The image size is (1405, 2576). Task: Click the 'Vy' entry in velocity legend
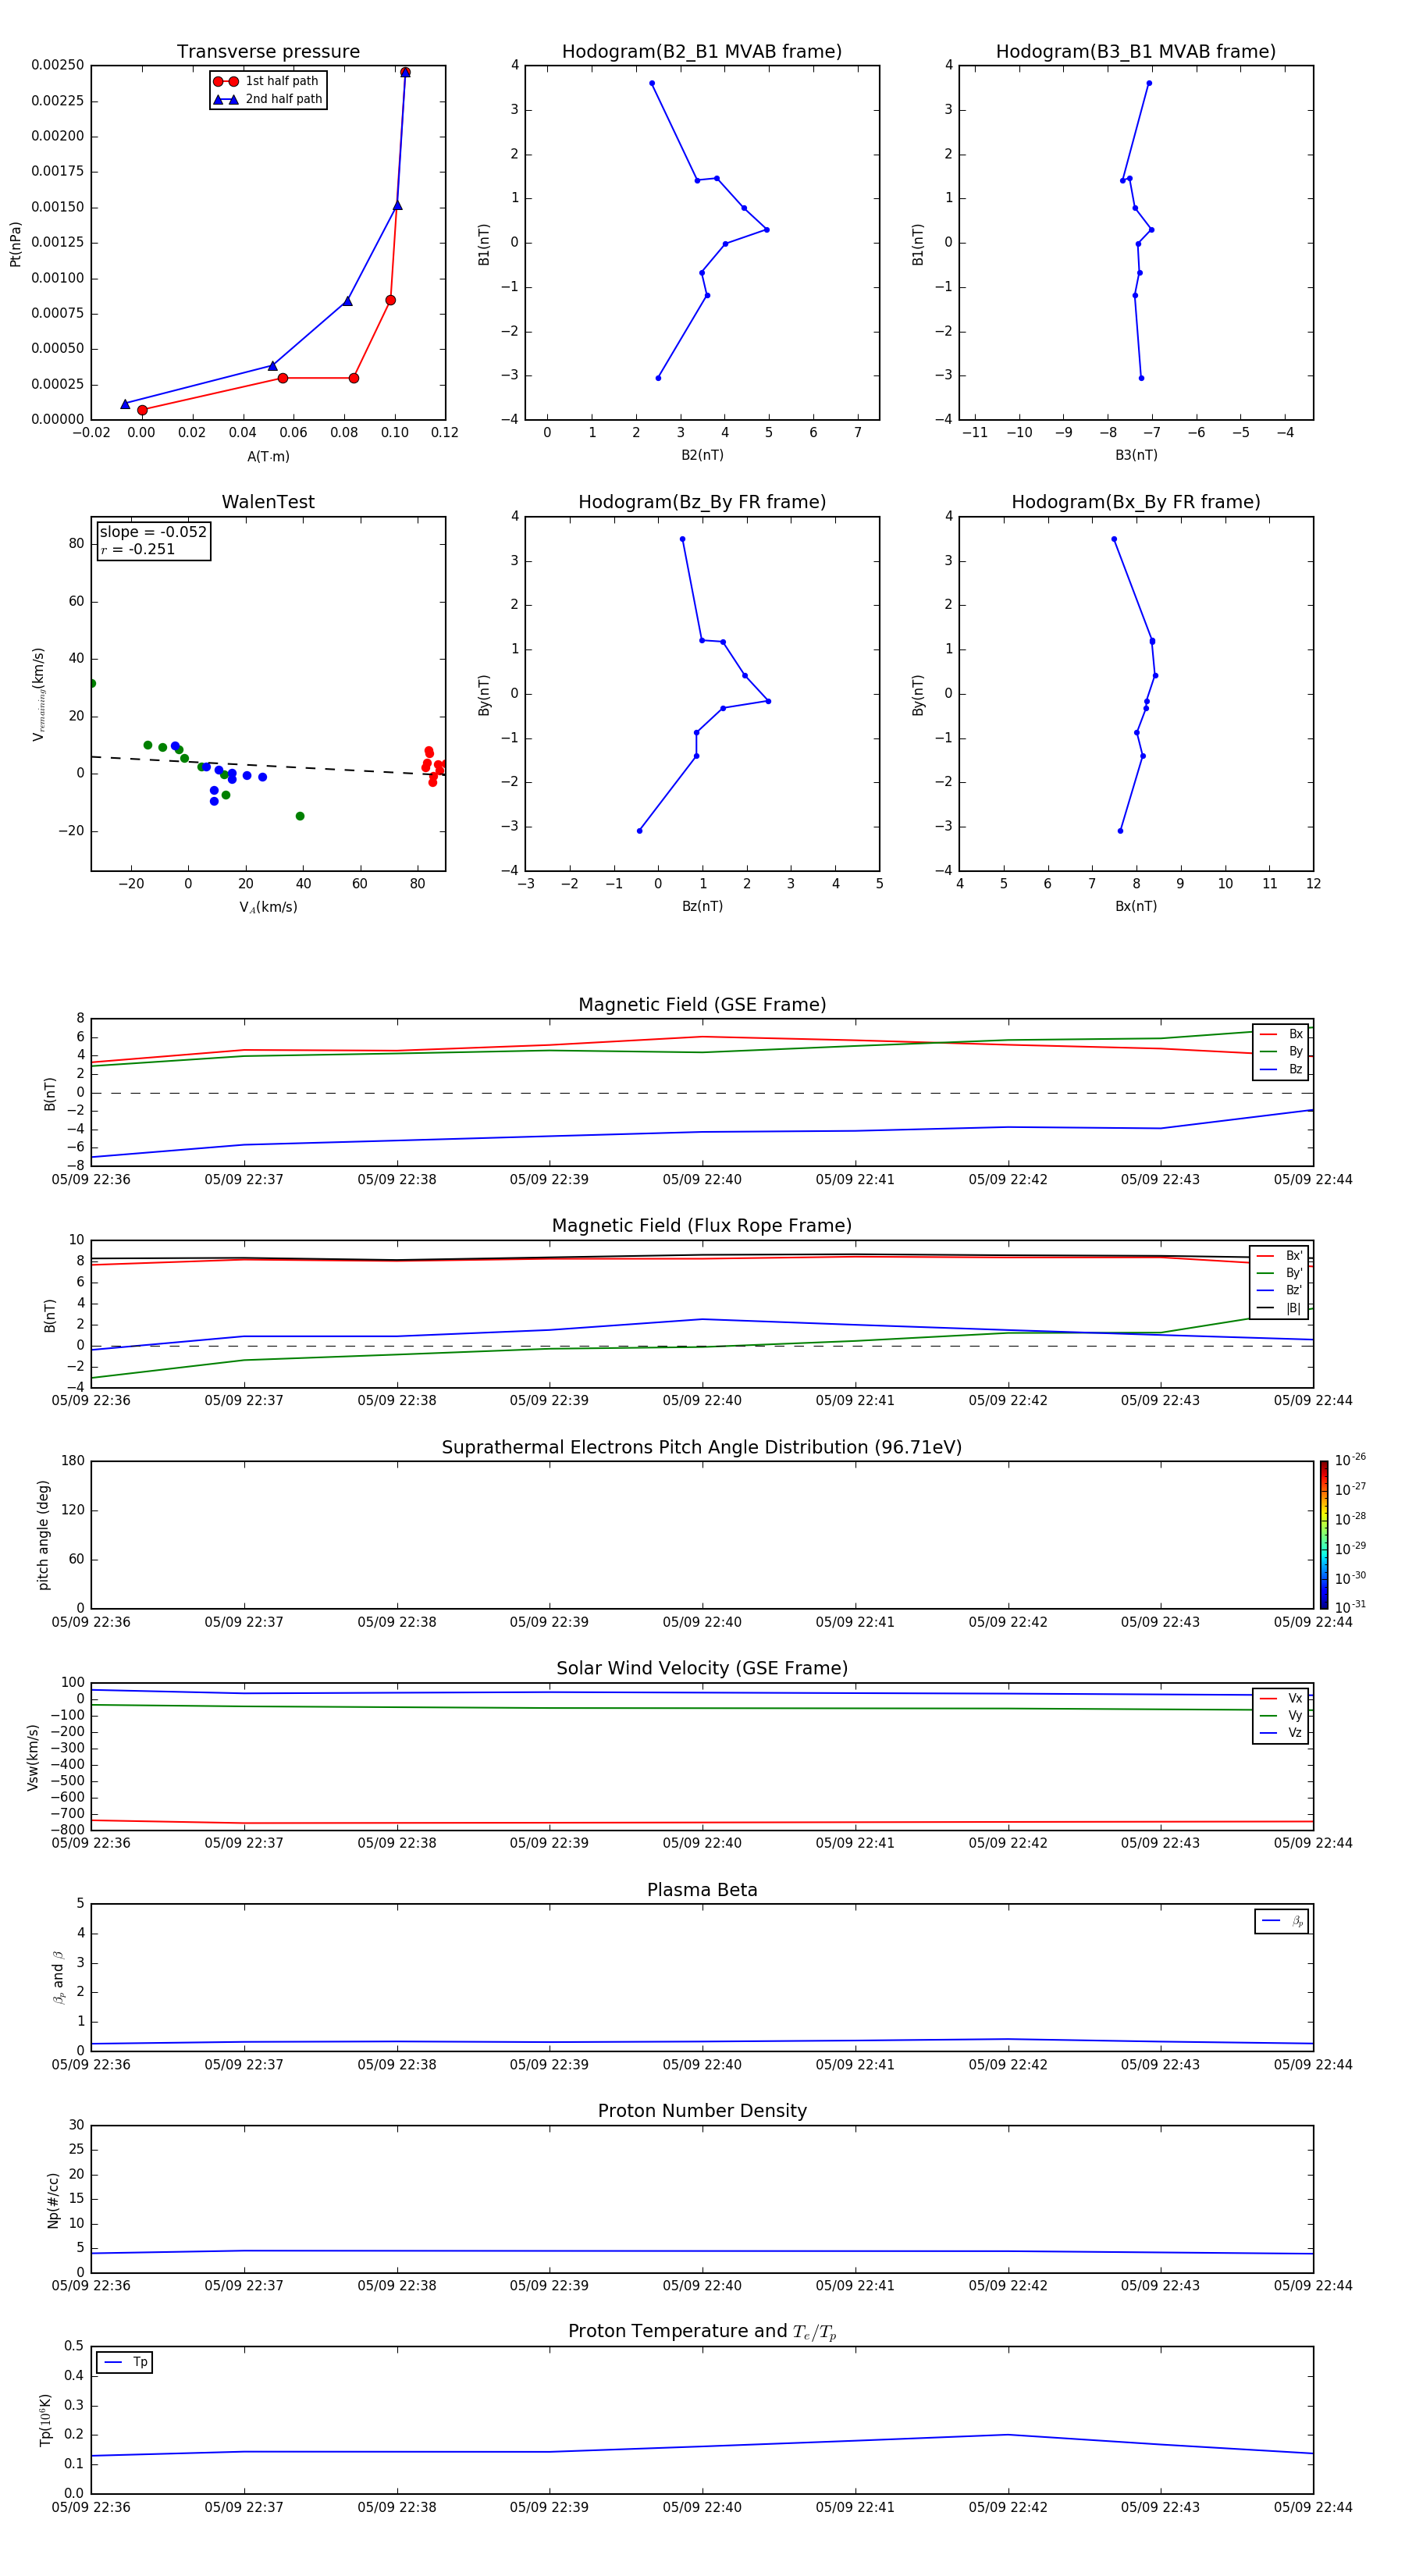[1281, 1715]
